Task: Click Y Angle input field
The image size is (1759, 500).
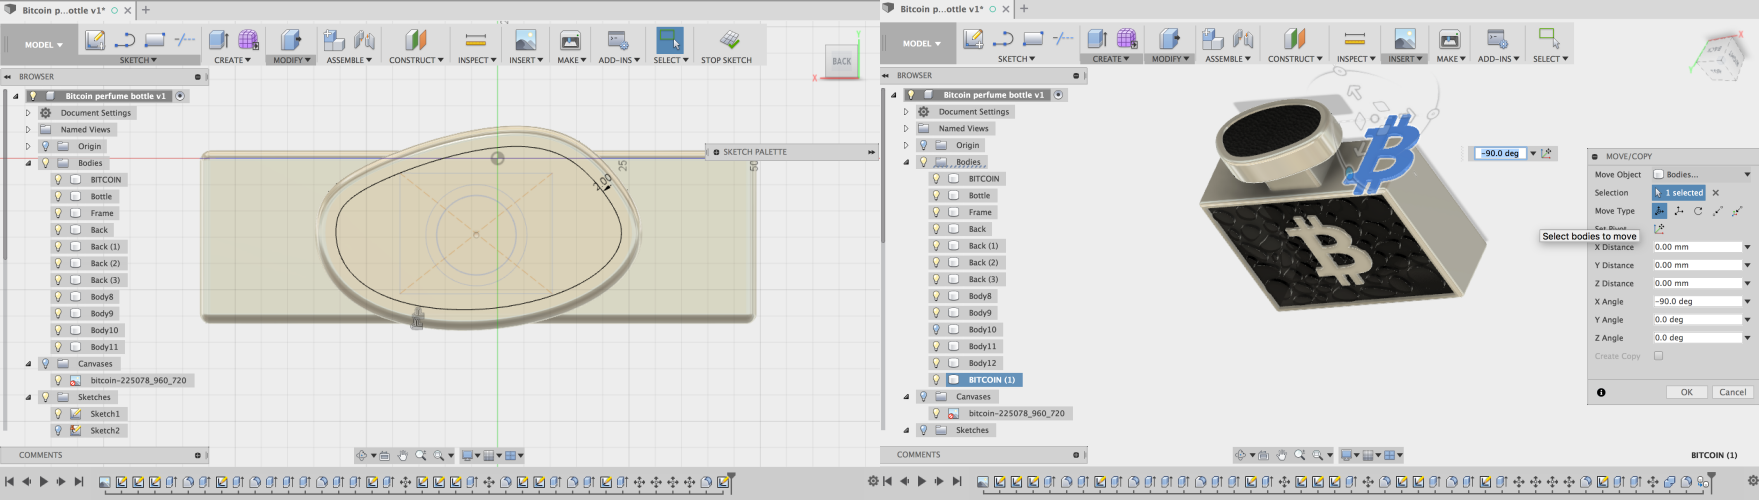Action: (1697, 320)
